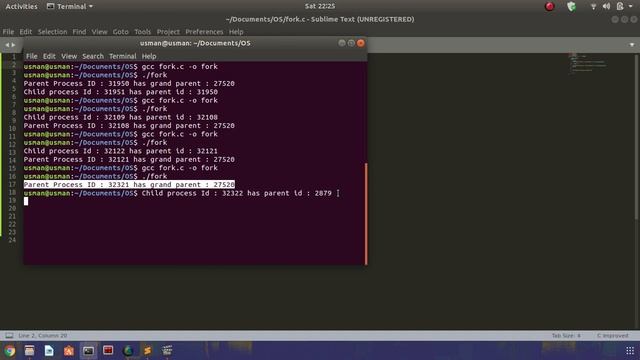
Task: Open the terminal window's Terminal menu
Action: coord(122,56)
